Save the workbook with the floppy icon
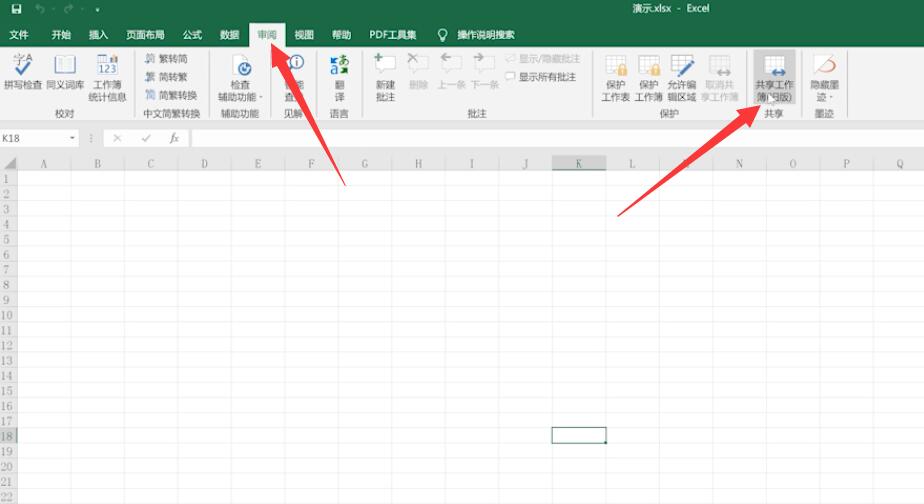 click(16, 9)
